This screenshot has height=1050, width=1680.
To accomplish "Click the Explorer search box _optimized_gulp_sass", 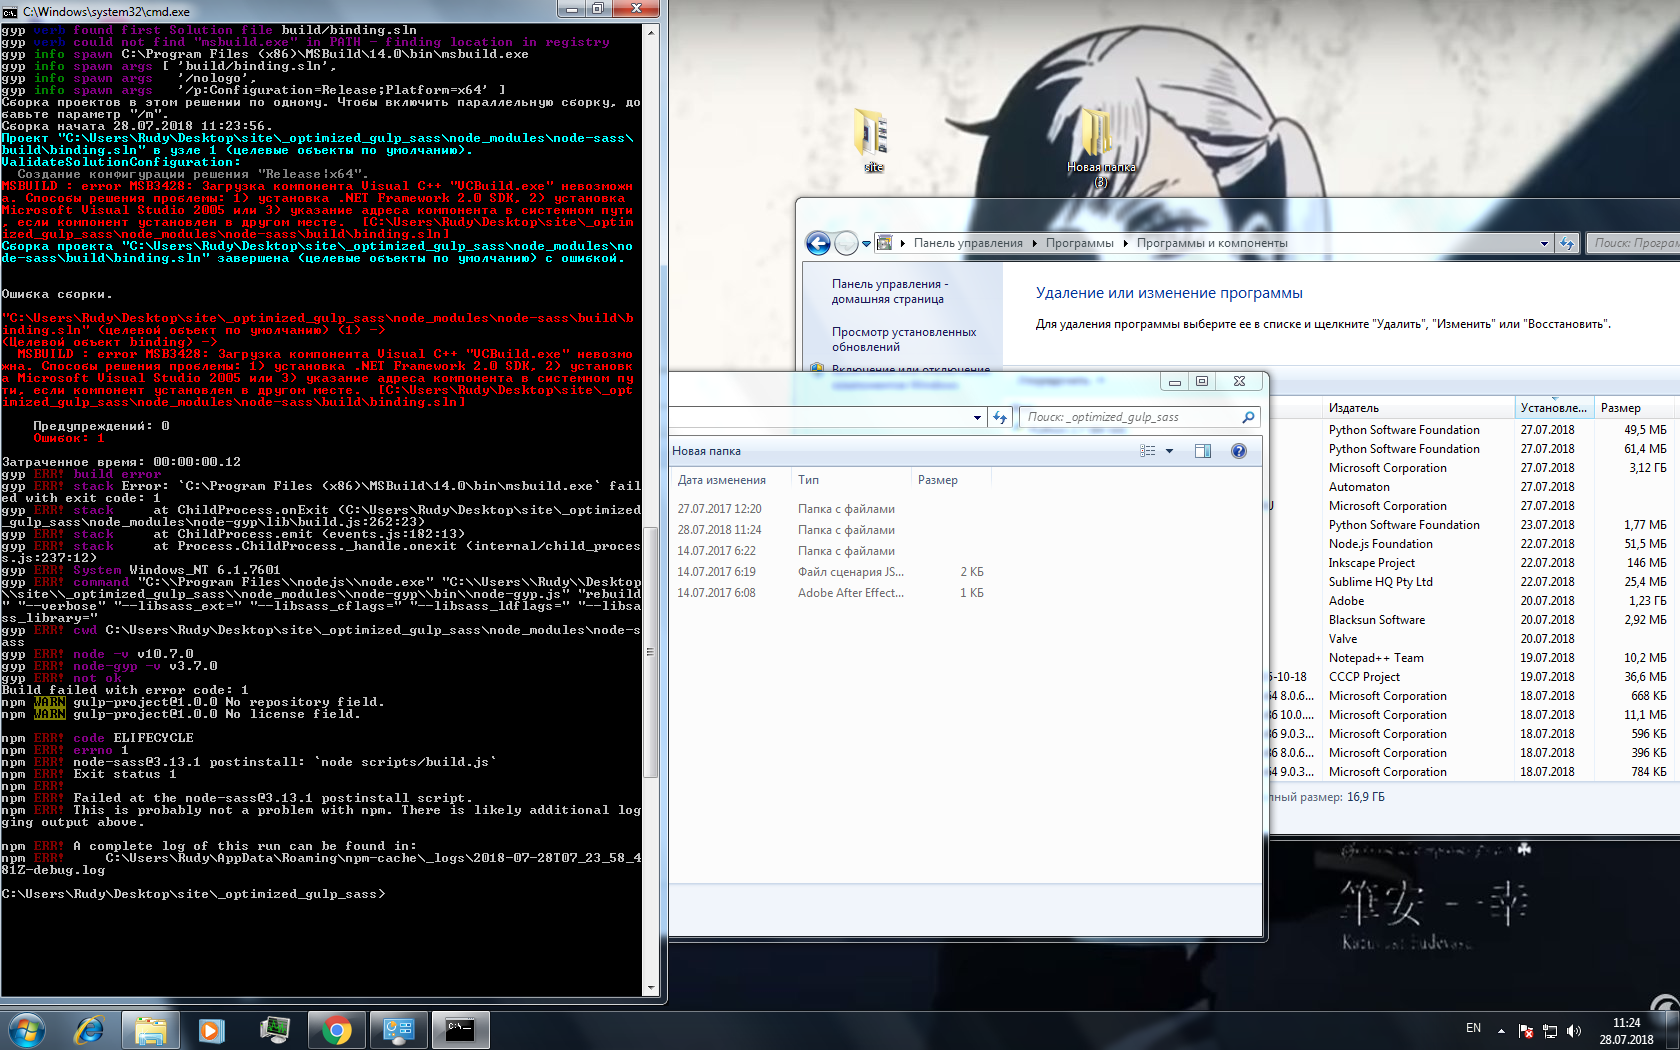I will click(1130, 417).
